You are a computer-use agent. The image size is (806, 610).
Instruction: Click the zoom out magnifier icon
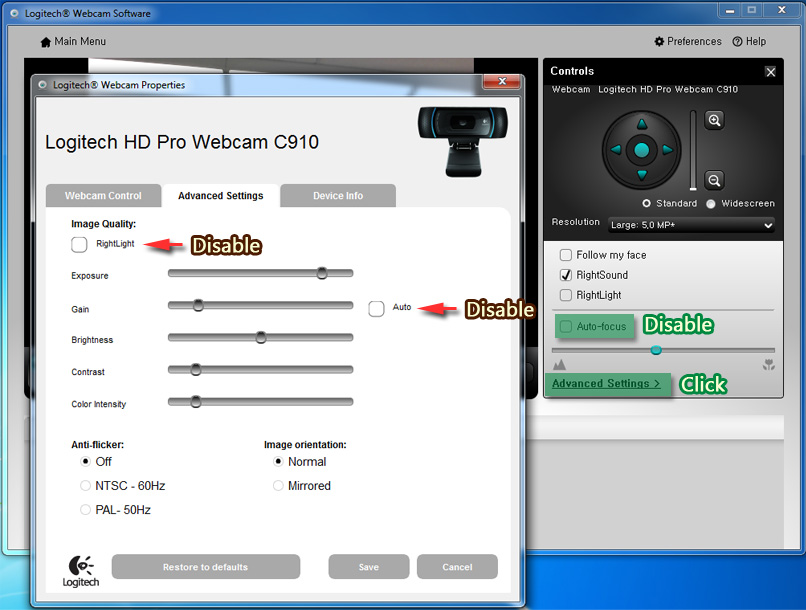click(x=714, y=180)
